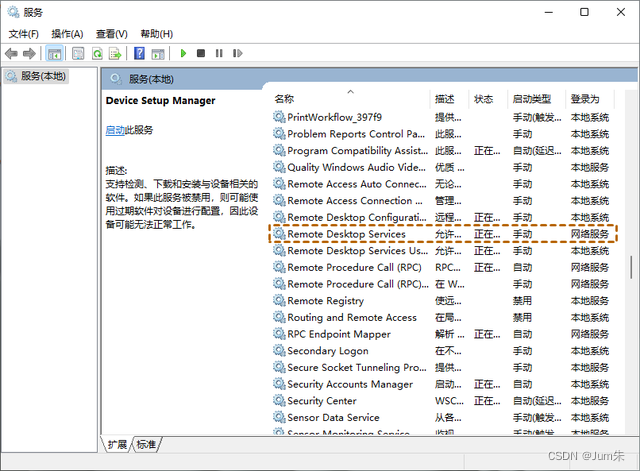Click the 启动 link to start service
This screenshot has height=471, width=640.
tap(115, 130)
